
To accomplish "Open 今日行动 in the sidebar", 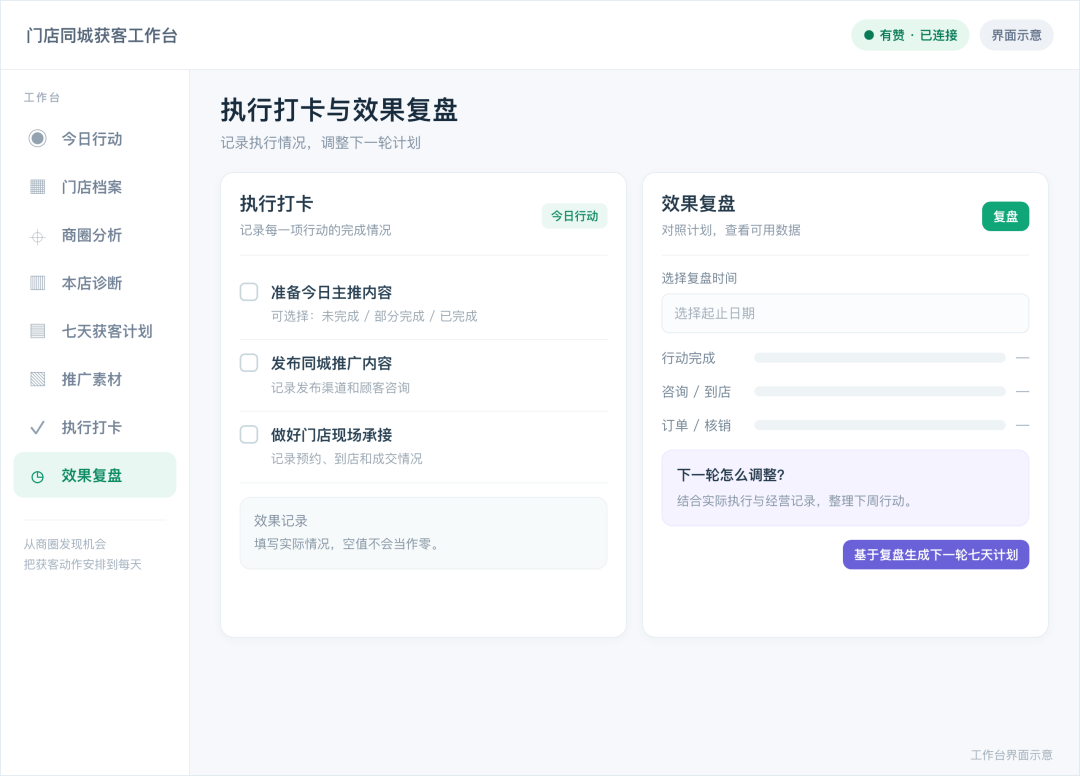I will [x=95, y=138].
